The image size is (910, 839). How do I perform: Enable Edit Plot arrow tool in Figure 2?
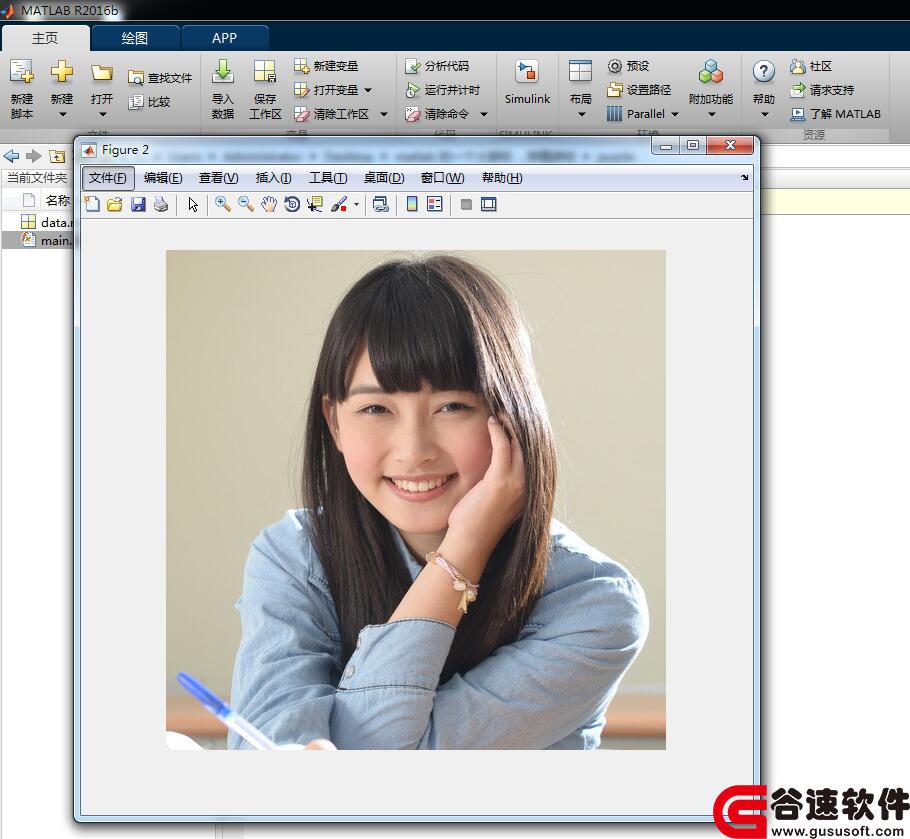[x=193, y=204]
